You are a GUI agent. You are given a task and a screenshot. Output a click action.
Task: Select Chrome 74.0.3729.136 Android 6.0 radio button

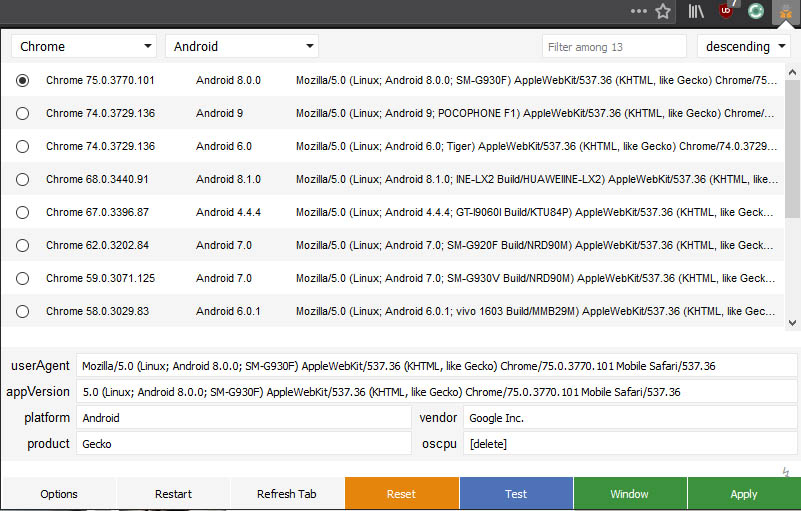click(x=22, y=146)
